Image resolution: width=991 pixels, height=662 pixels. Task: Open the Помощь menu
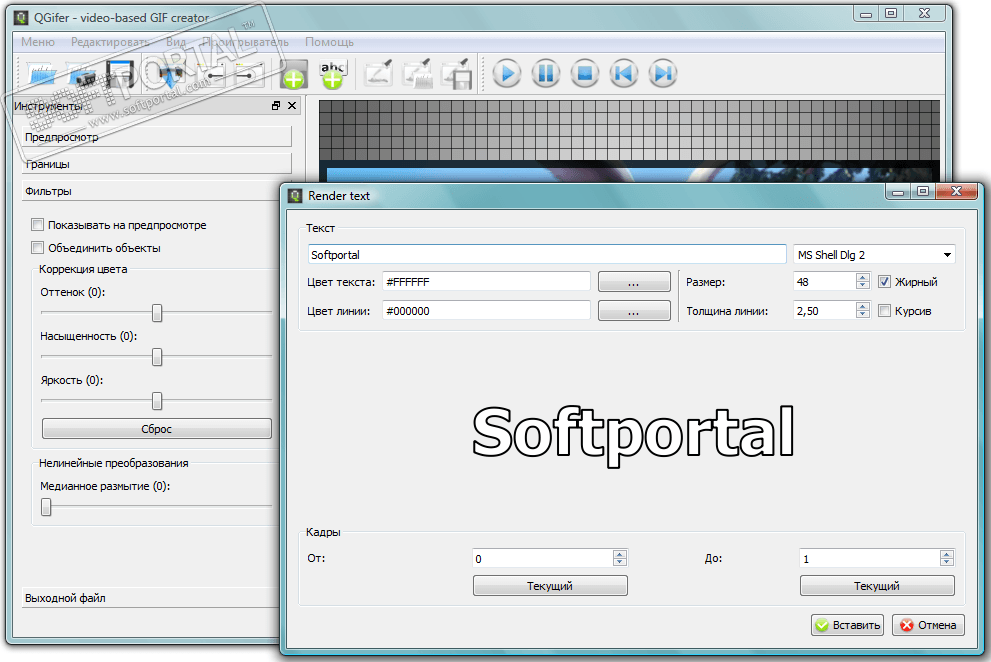click(x=329, y=42)
